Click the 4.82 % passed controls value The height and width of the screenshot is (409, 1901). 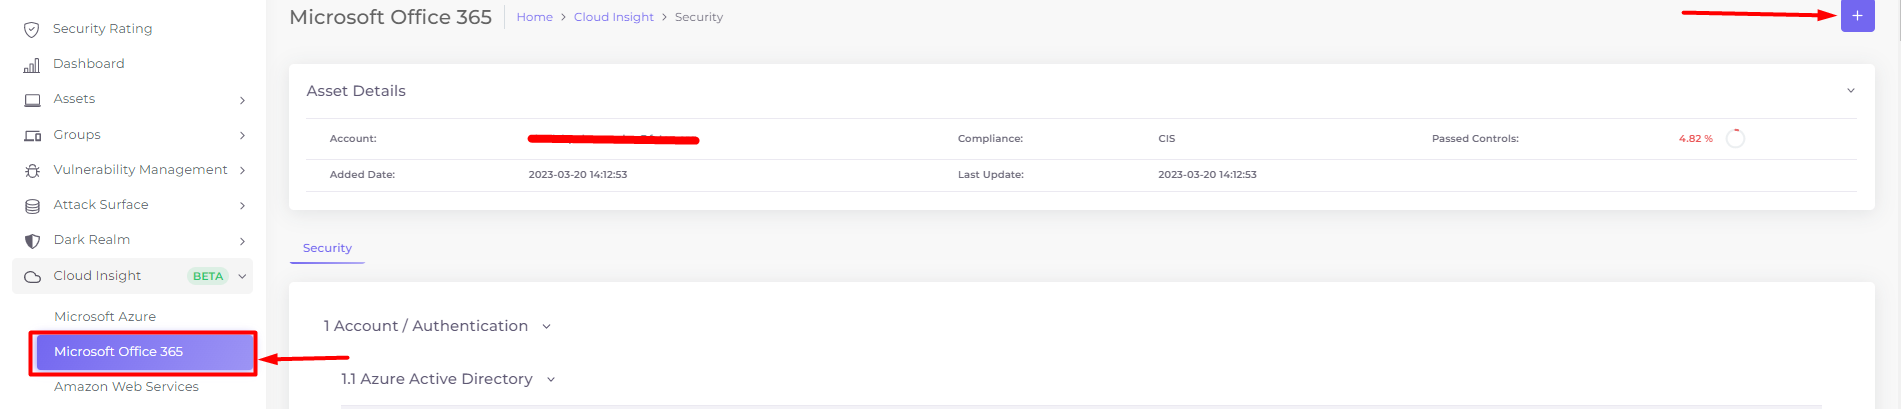(x=1695, y=139)
